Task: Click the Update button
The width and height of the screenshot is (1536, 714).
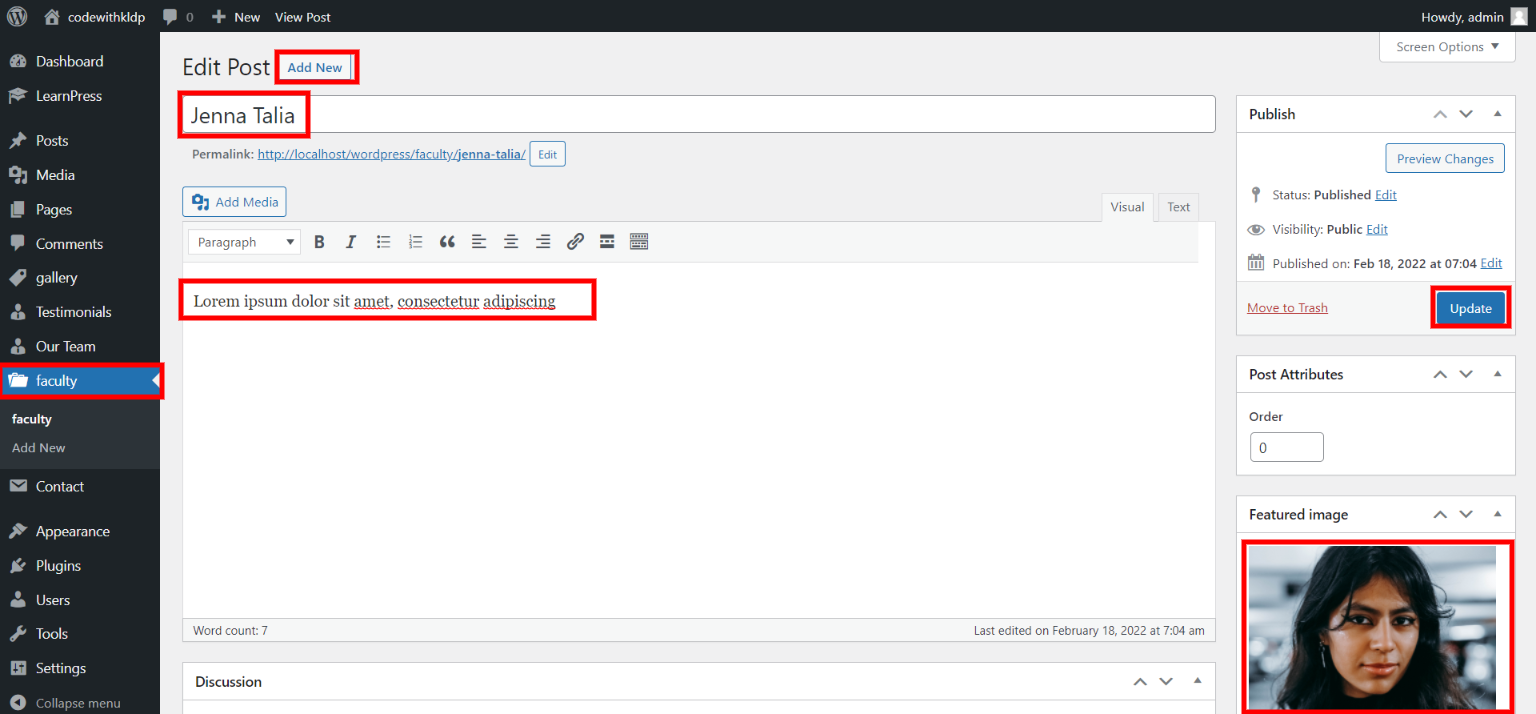Action: (x=1470, y=308)
